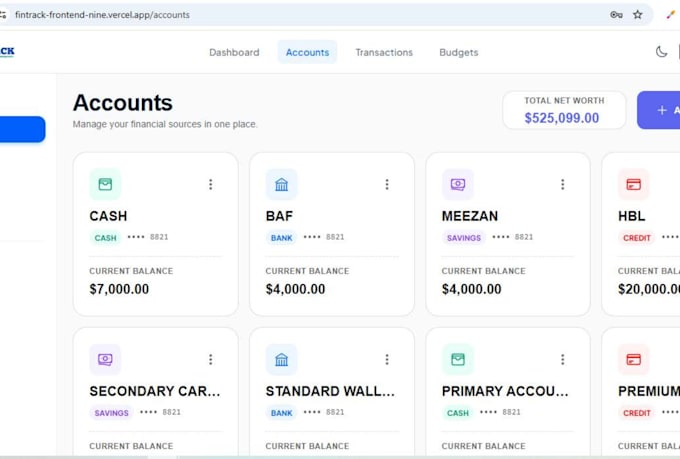Open the BAF account three-dot menu

click(x=387, y=184)
